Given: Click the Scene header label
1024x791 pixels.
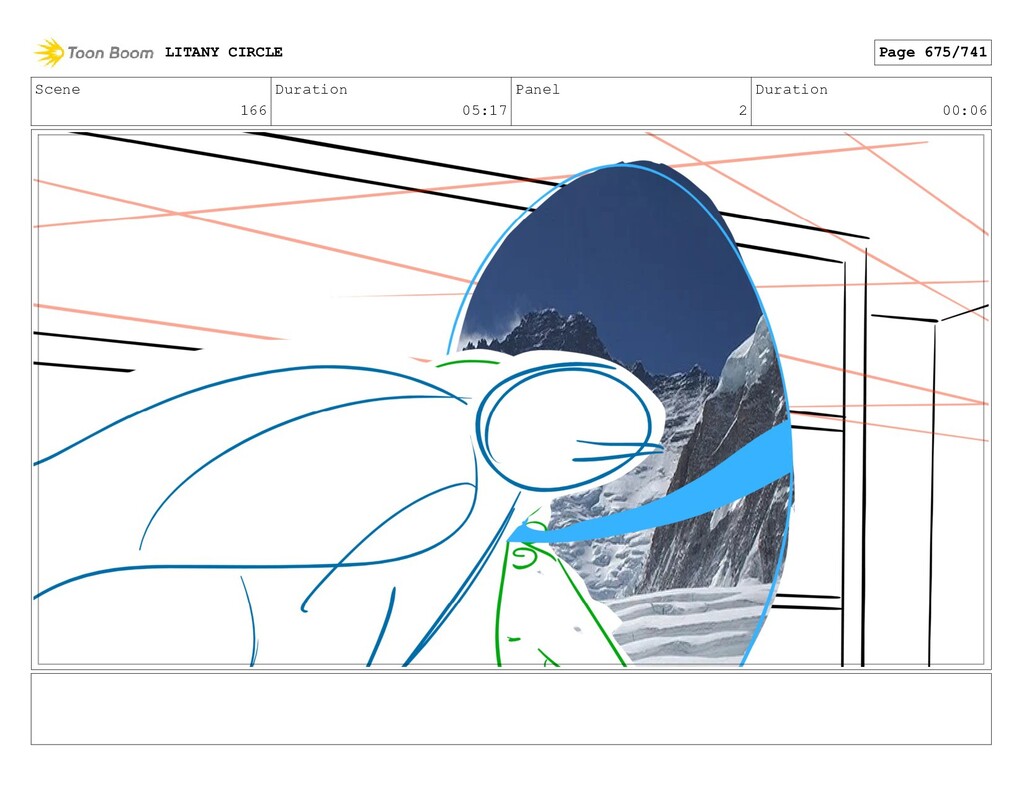Looking at the screenshot, I should pyautogui.click(x=57, y=89).
